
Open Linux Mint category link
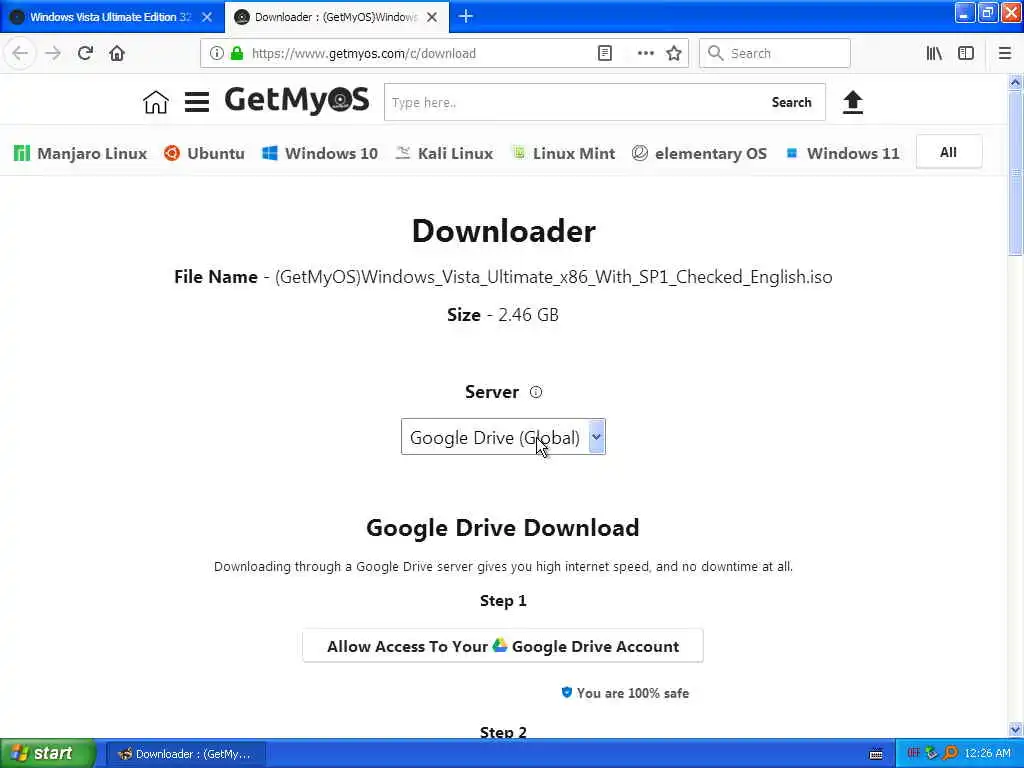tap(562, 153)
